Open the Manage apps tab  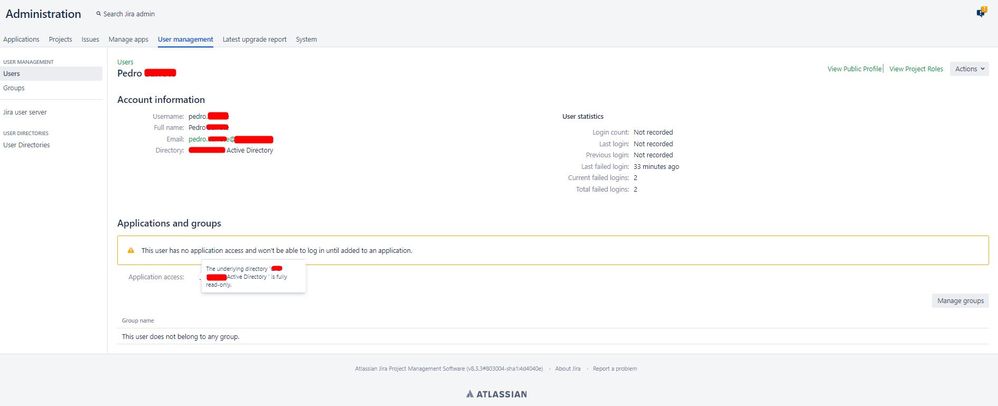click(x=128, y=39)
